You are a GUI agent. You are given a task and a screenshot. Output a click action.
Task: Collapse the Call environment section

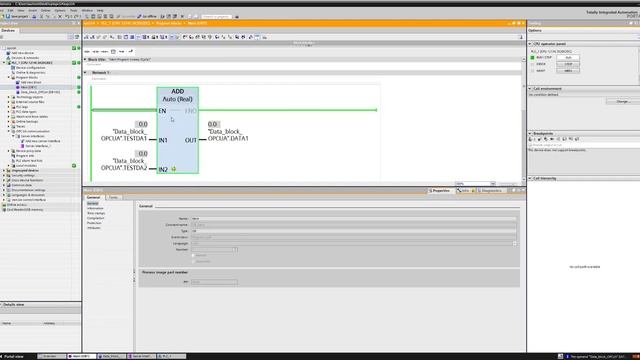[x=530, y=89]
